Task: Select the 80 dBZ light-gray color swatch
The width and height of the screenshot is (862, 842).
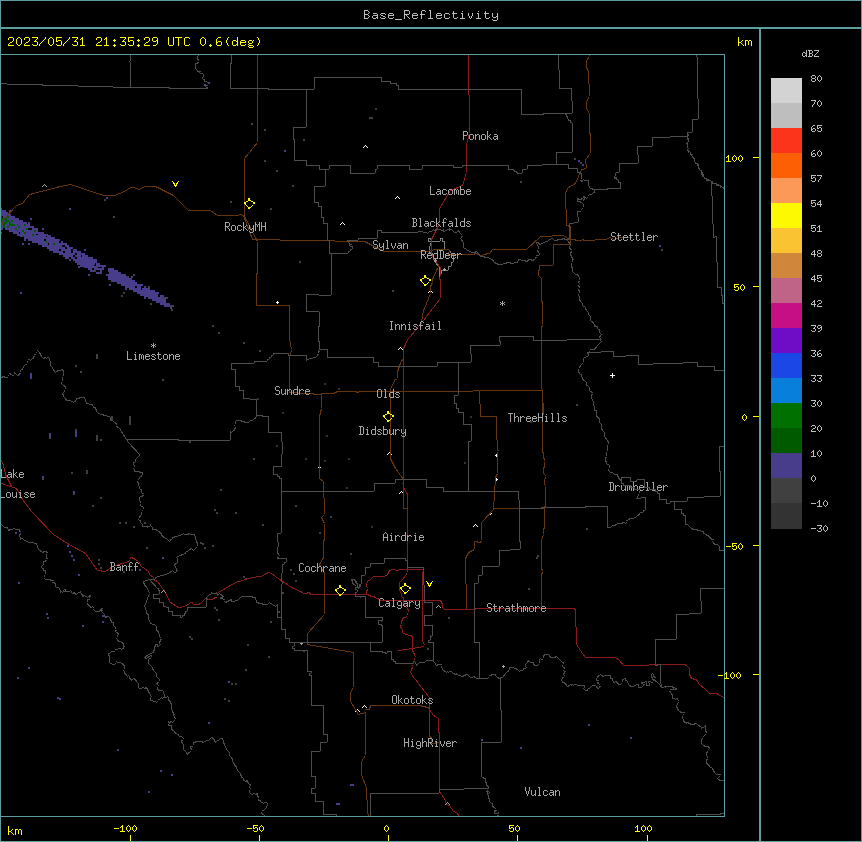Action: pos(786,91)
